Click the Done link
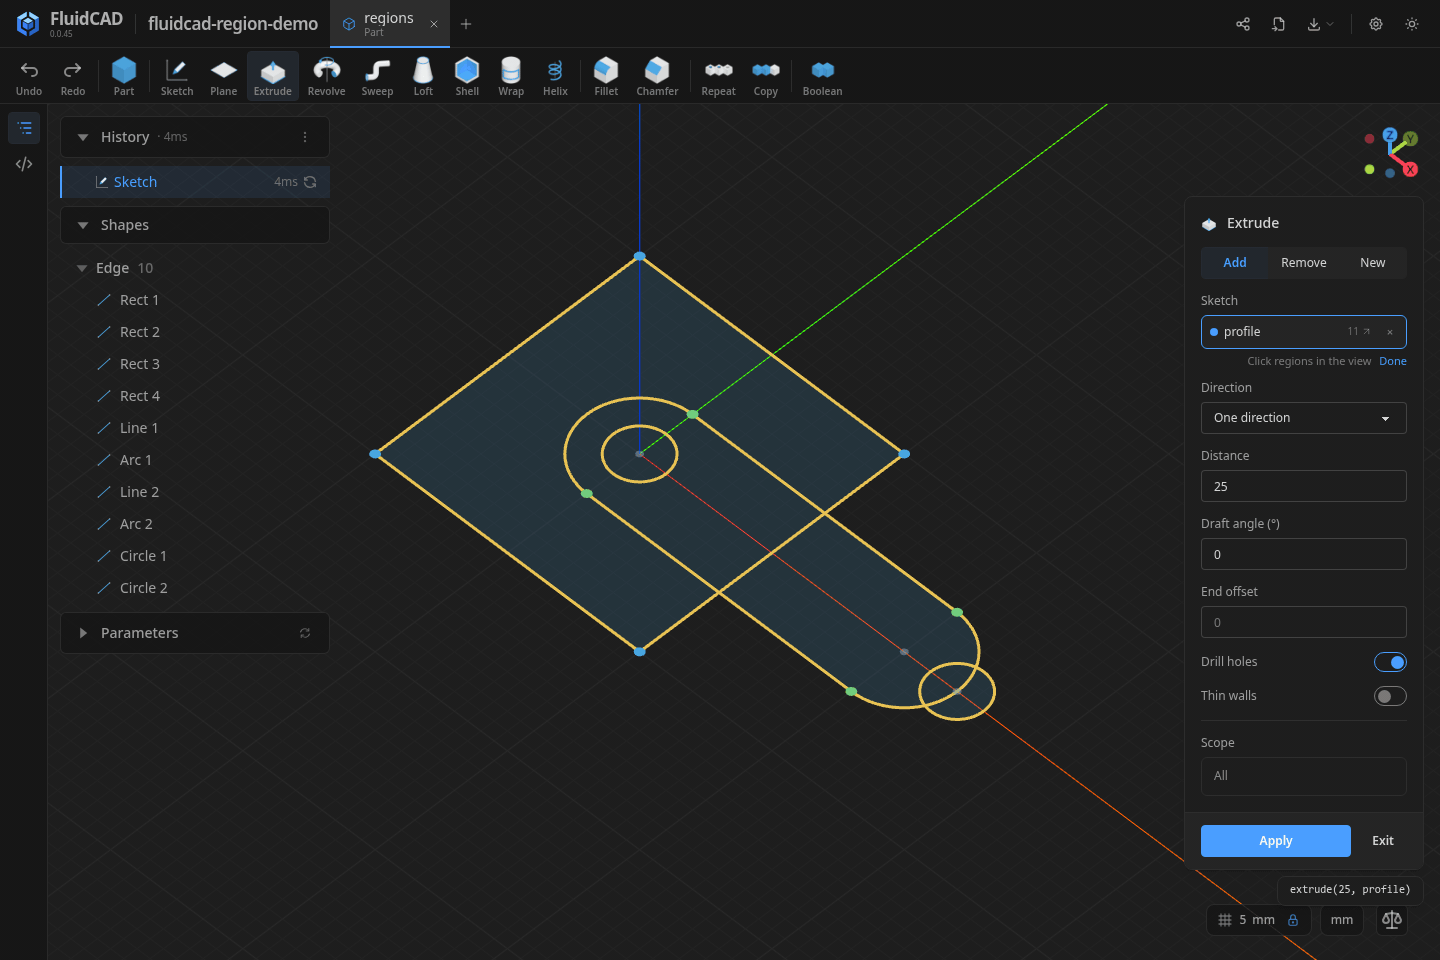 pyautogui.click(x=1393, y=362)
